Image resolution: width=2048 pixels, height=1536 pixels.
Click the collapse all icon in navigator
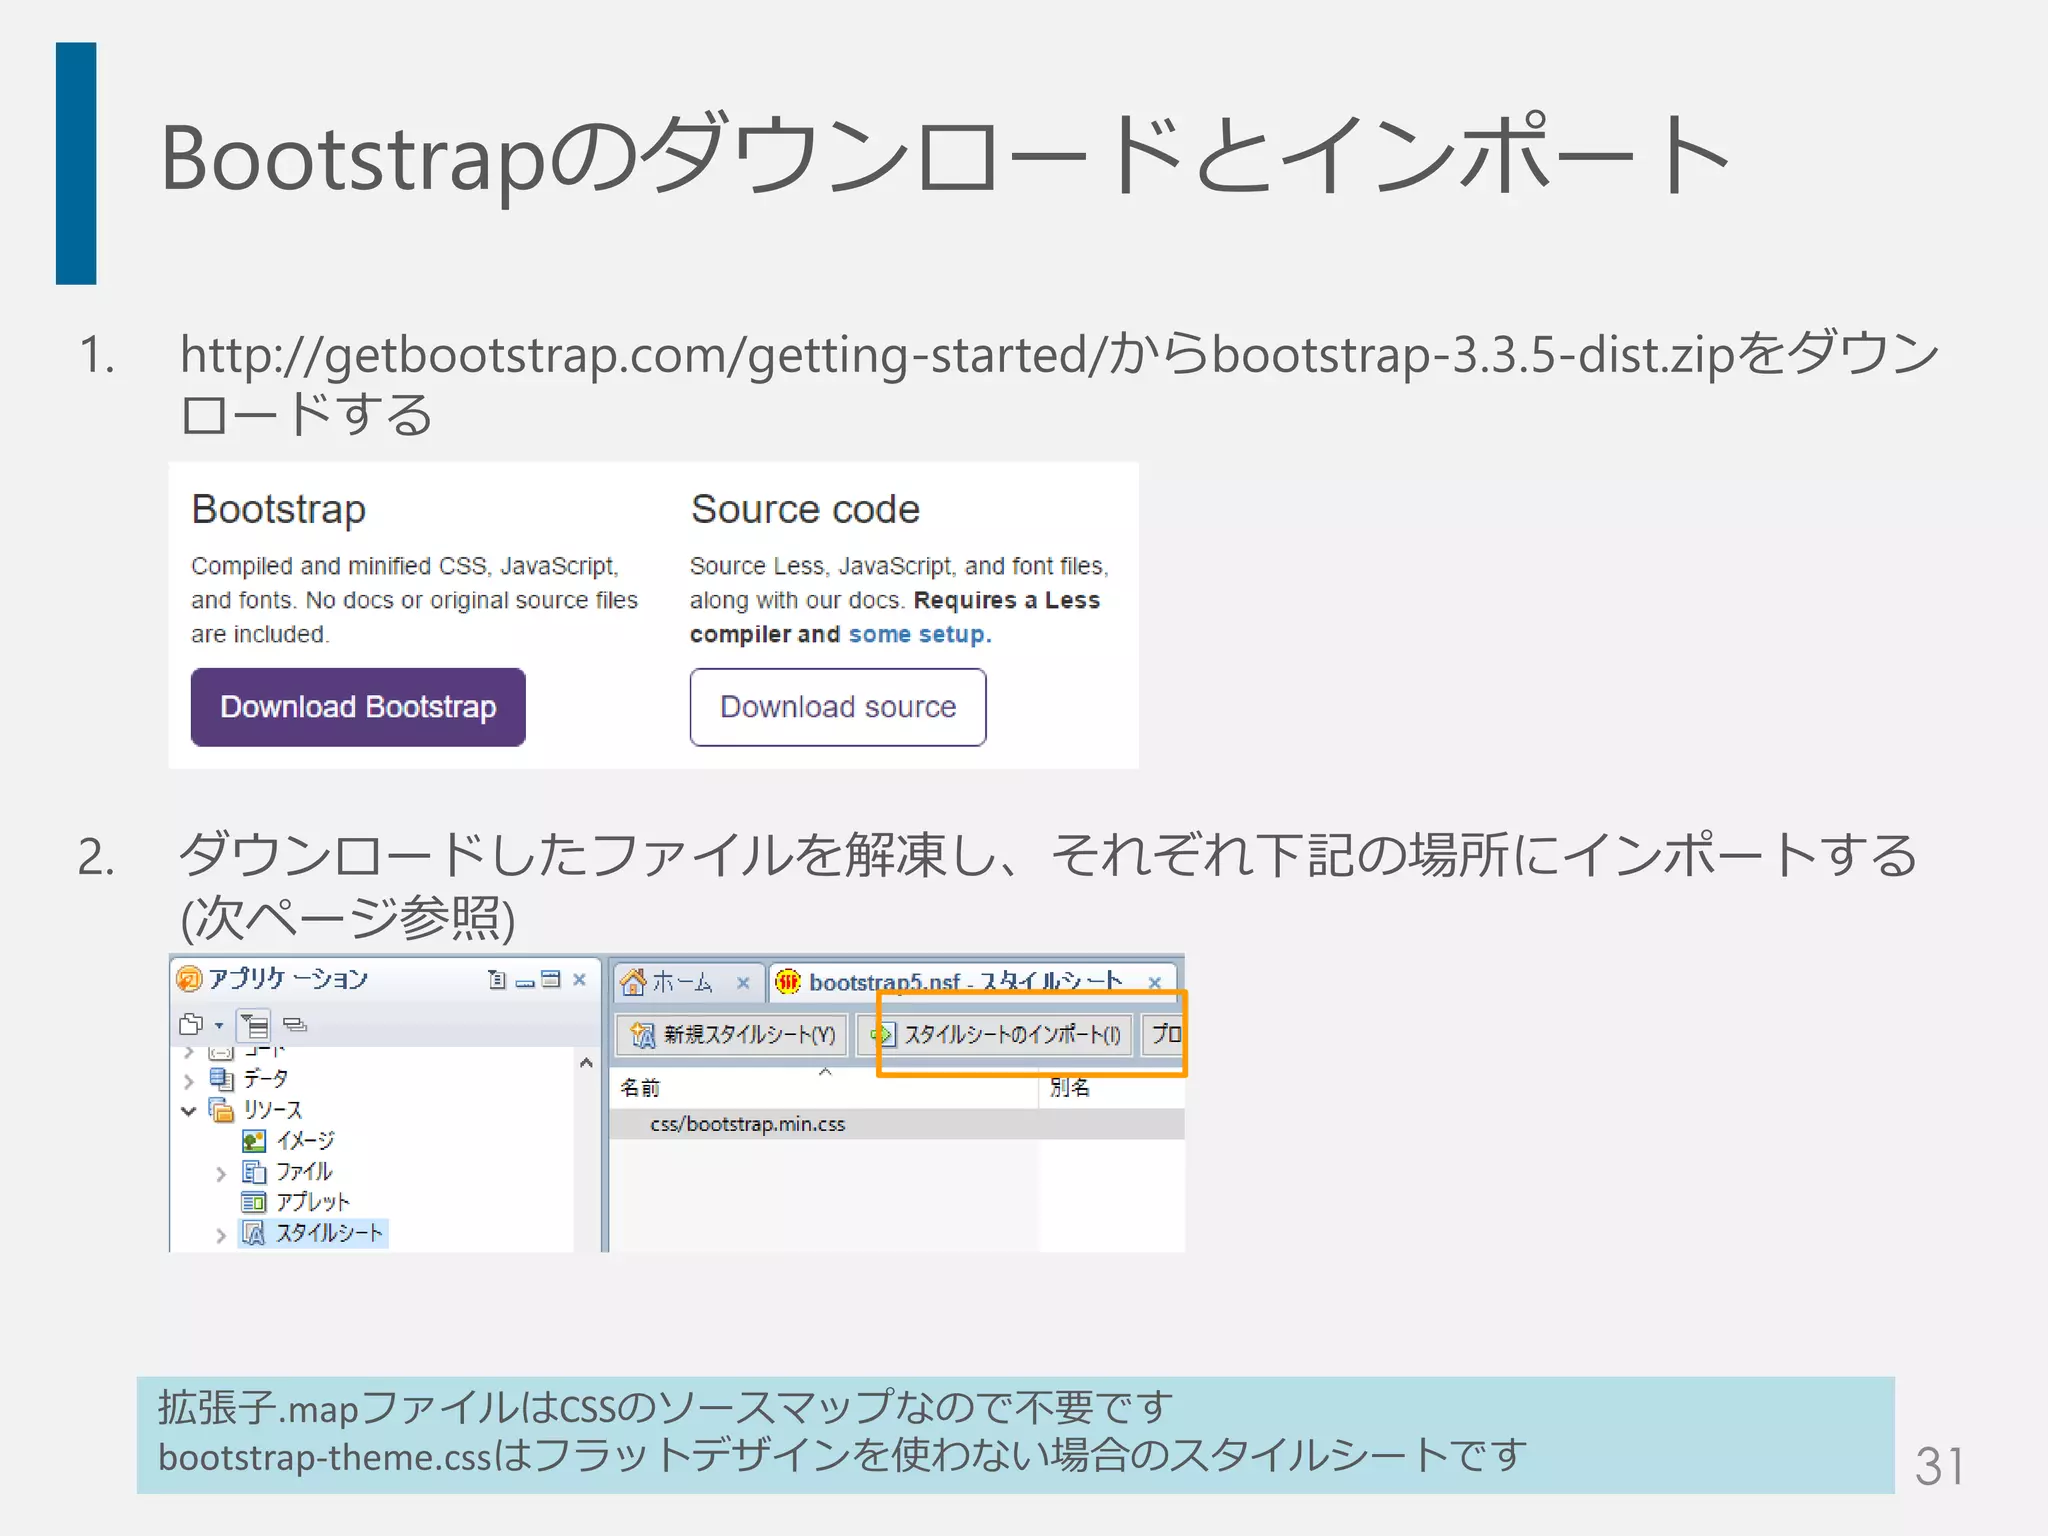(295, 1025)
